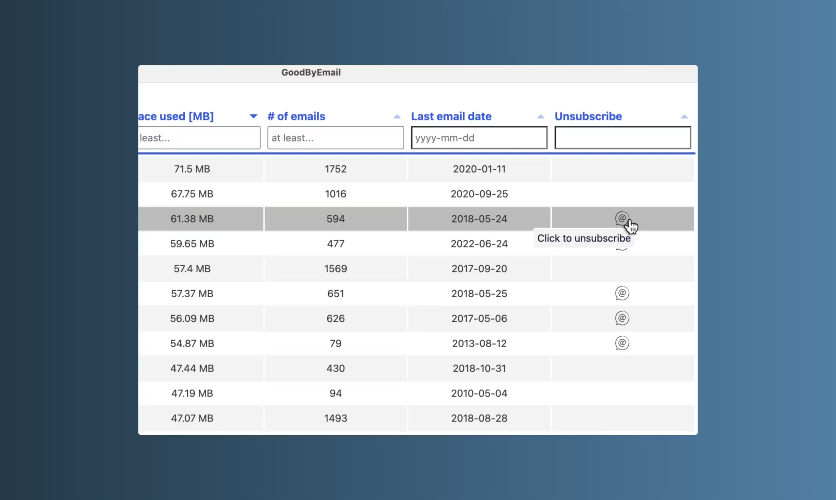Sort by the "Last email date" header
Image resolution: width=836 pixels, height=500 pixels.
(451, 116)
